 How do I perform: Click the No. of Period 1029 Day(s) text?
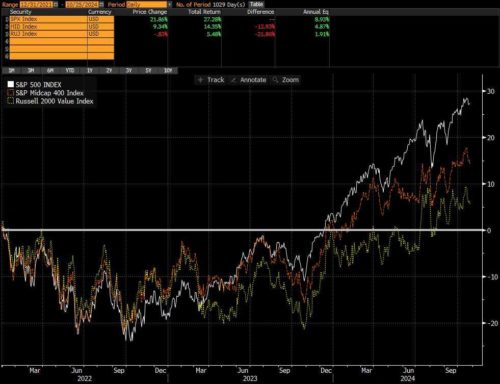click(x=210, y=5)
